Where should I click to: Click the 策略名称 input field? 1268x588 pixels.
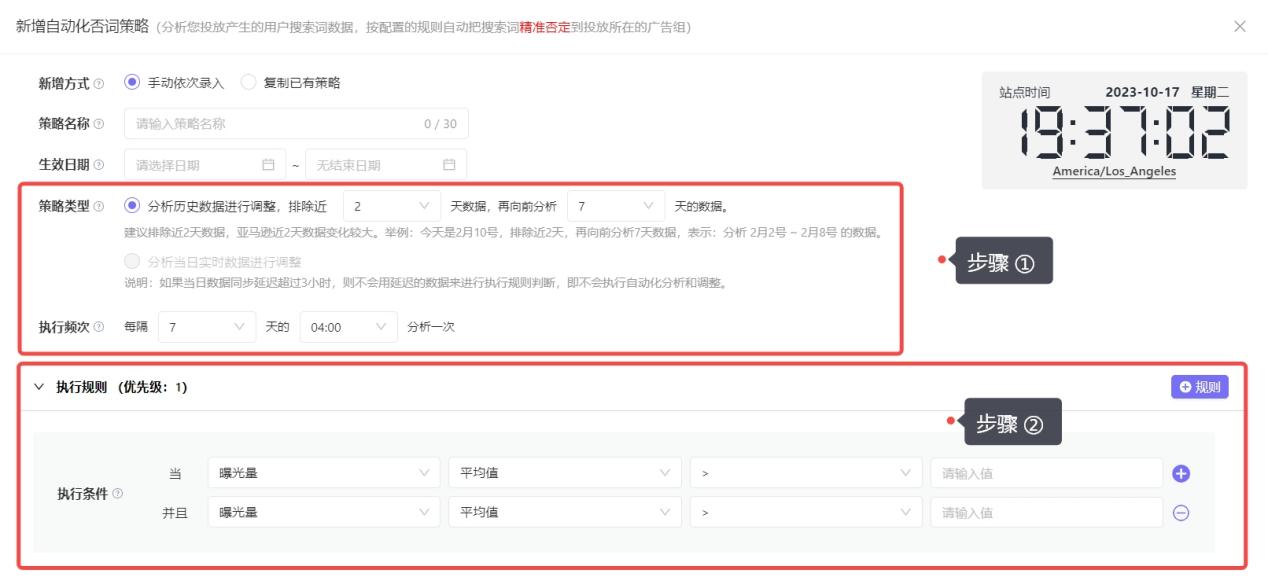click(296, 124)
